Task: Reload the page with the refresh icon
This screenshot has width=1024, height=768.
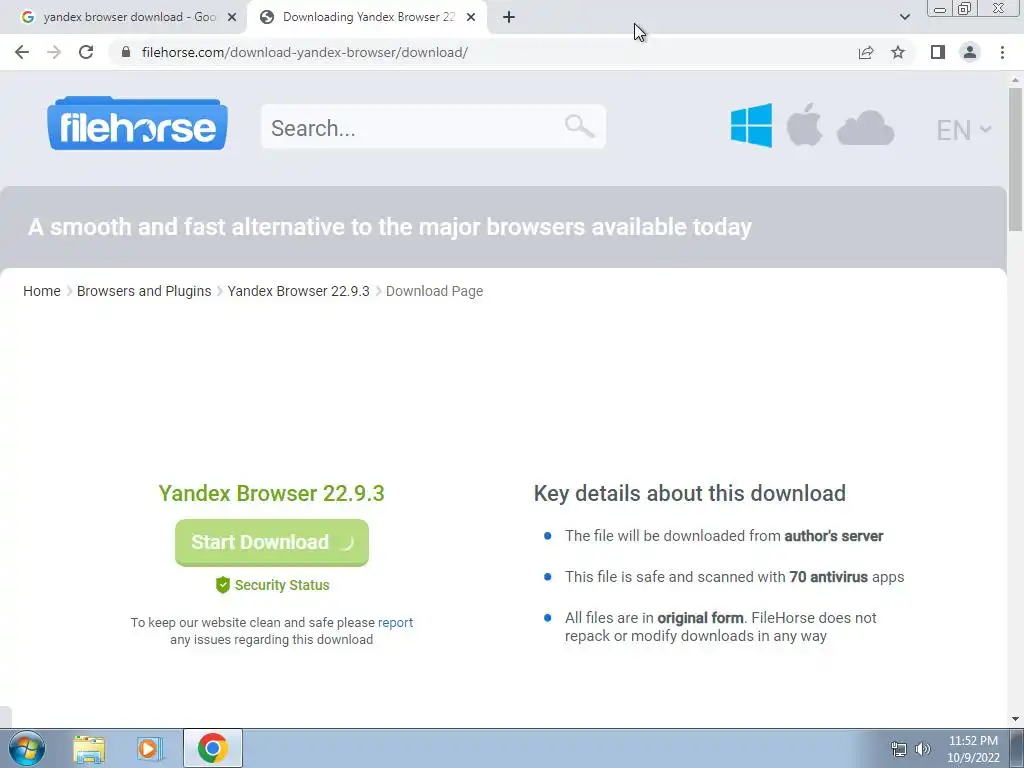Action: click(x=86, y=52)
